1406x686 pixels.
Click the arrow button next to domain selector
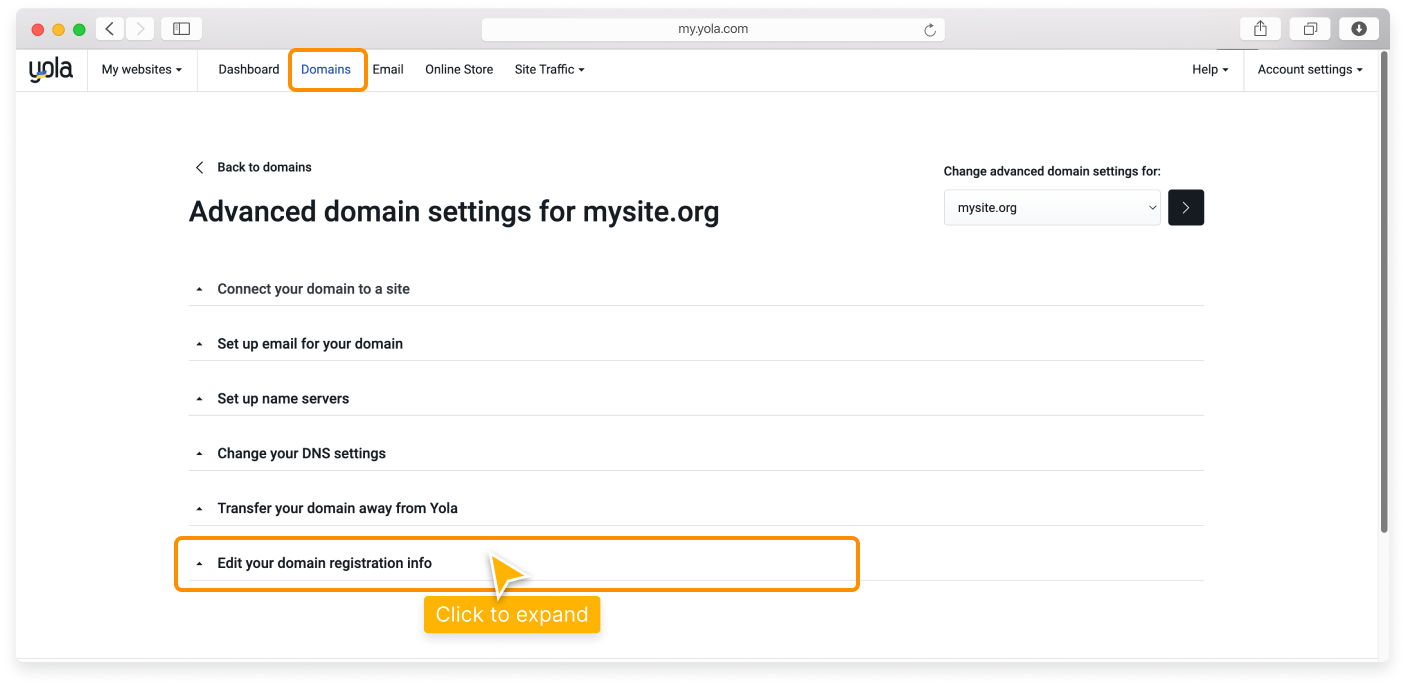click(1186, 208)
